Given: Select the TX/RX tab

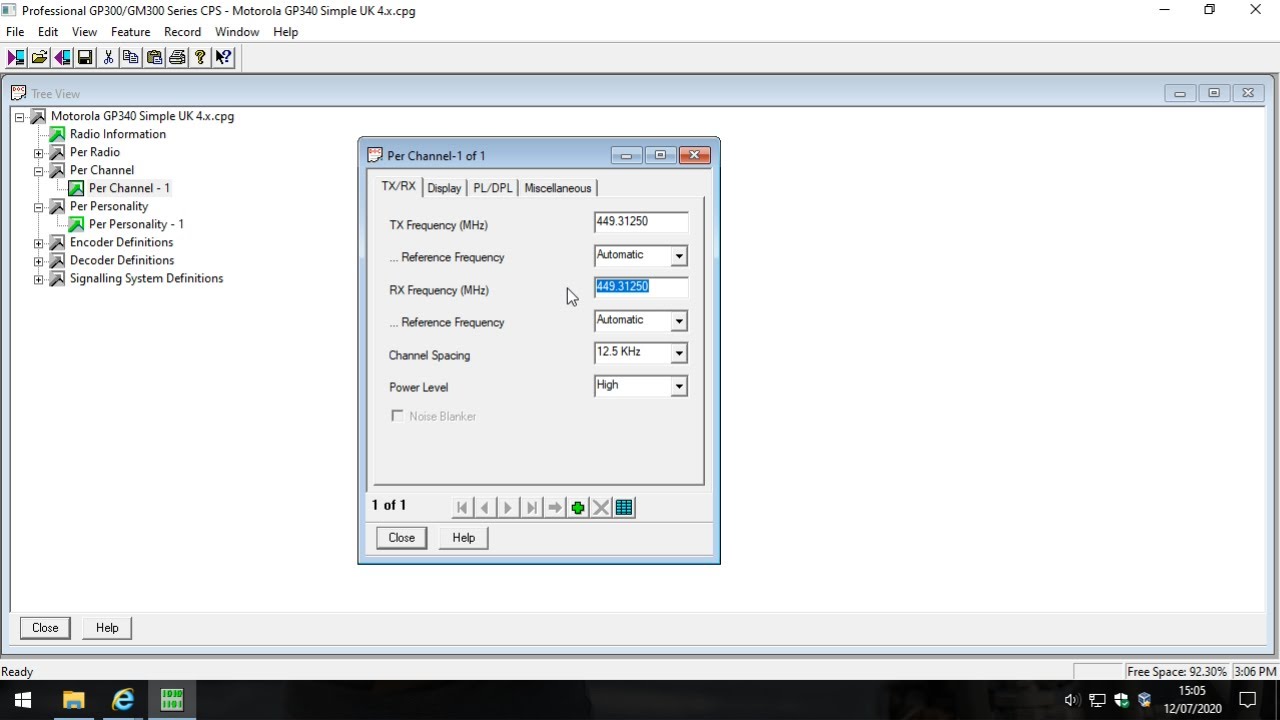Looking at the screenshot, I should [x=398, y=187].
